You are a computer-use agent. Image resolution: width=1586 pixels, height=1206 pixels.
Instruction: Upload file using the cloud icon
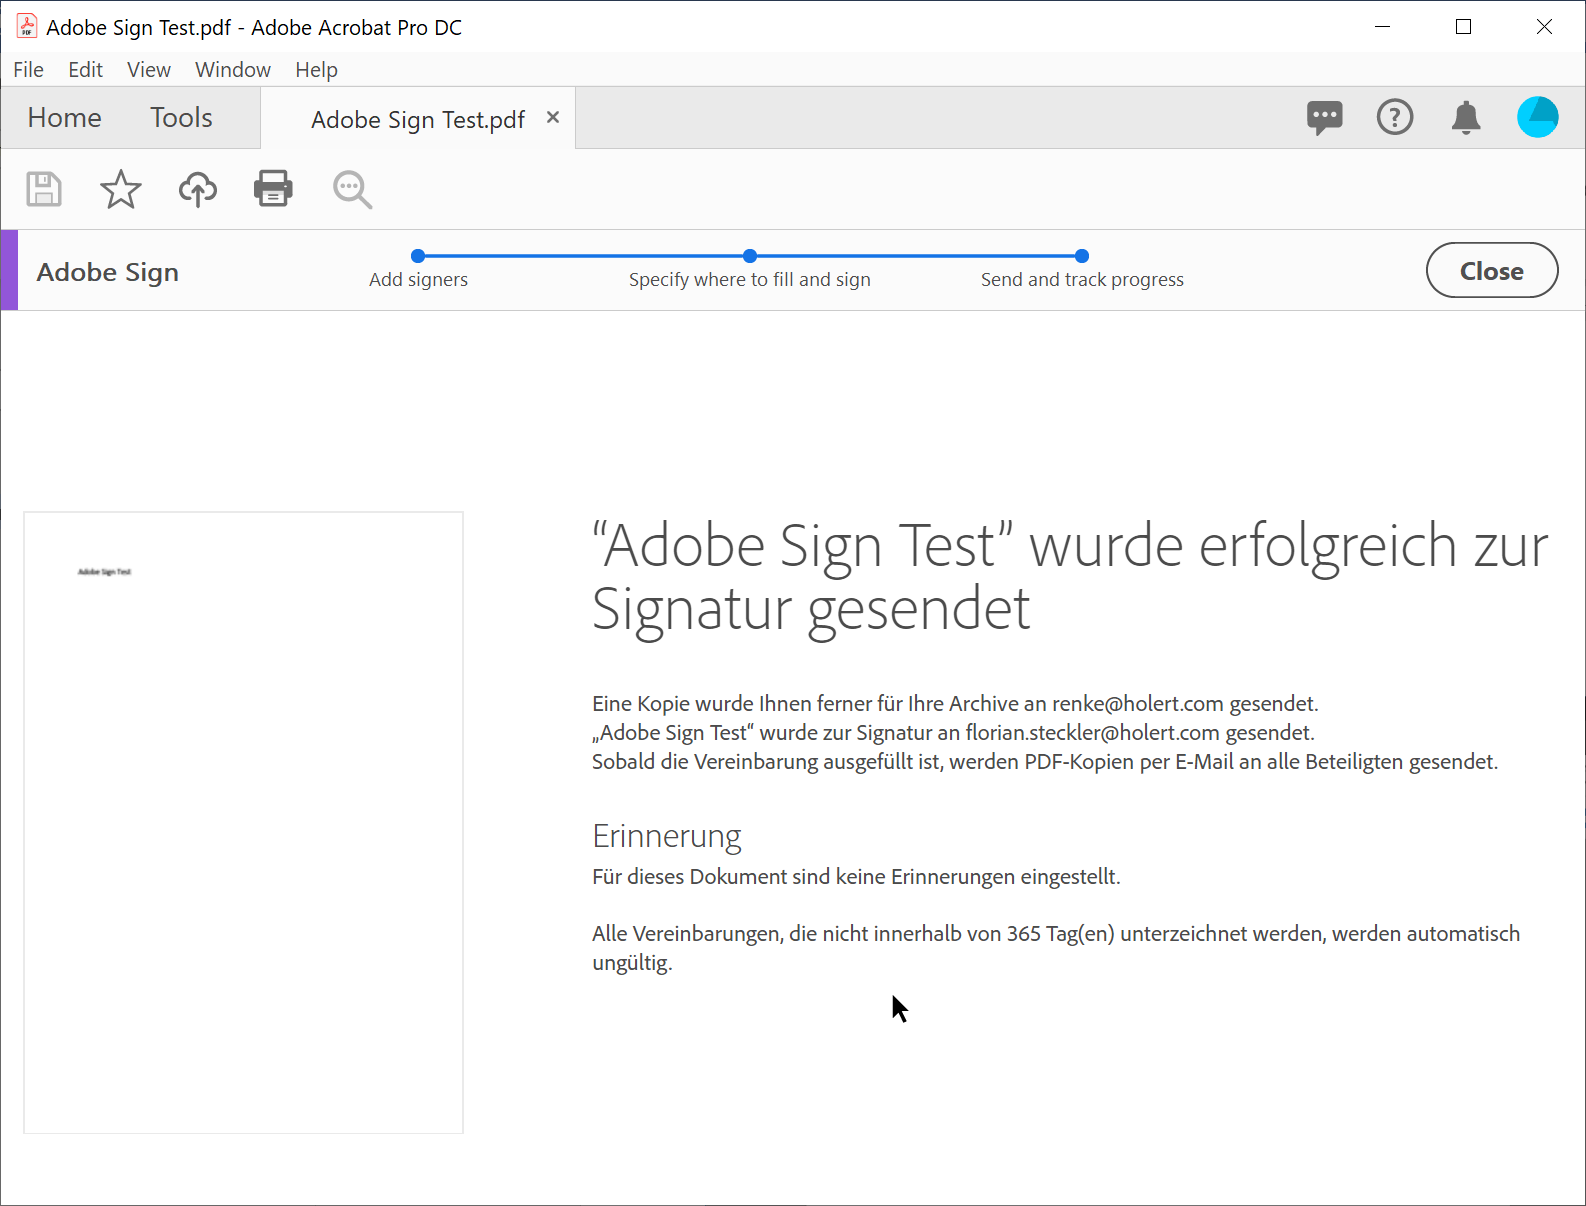click(x=198, y=189)
